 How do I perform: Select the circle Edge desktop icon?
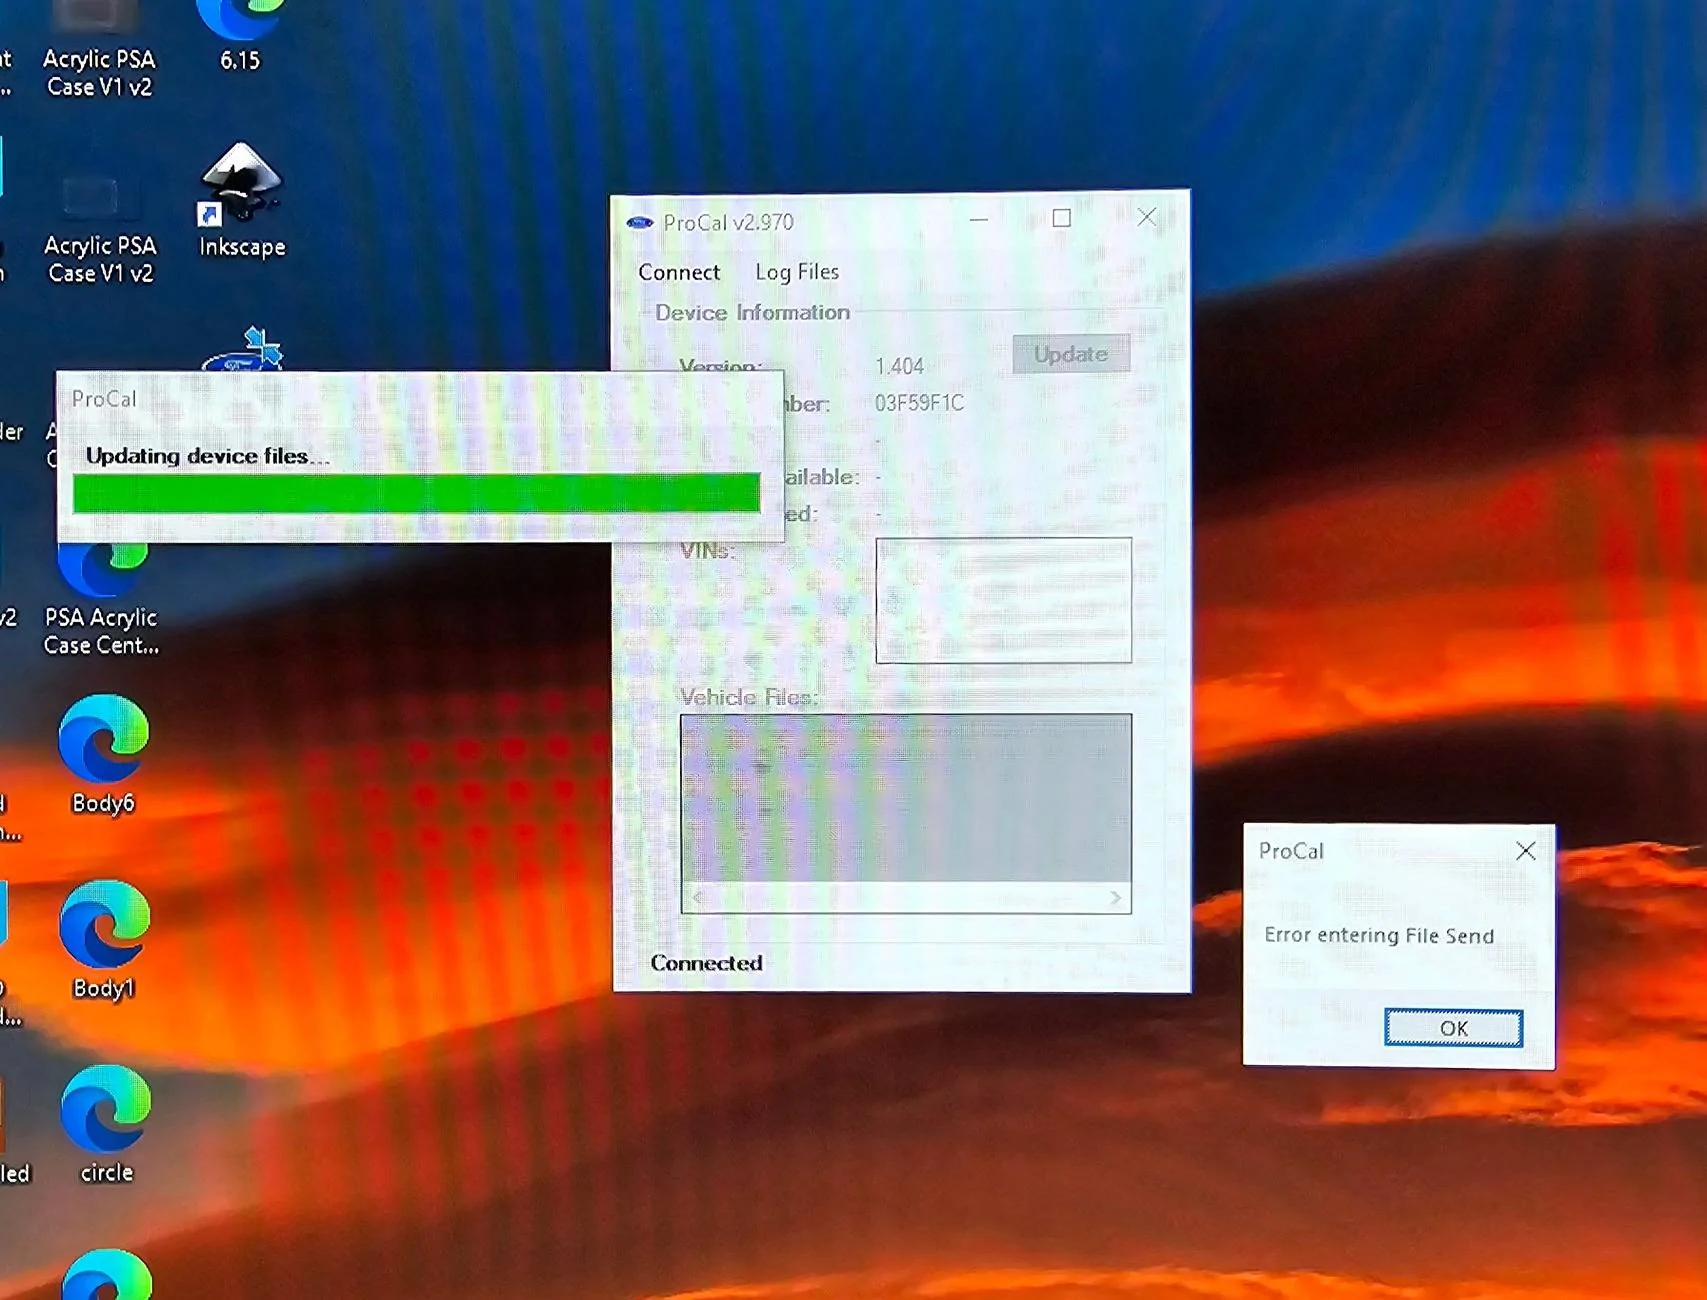105,1125
